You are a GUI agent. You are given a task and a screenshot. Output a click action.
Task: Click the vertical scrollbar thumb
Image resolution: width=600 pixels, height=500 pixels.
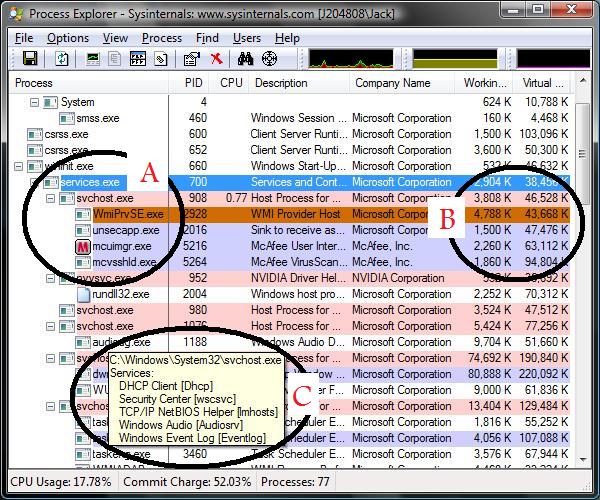point(583,153)
